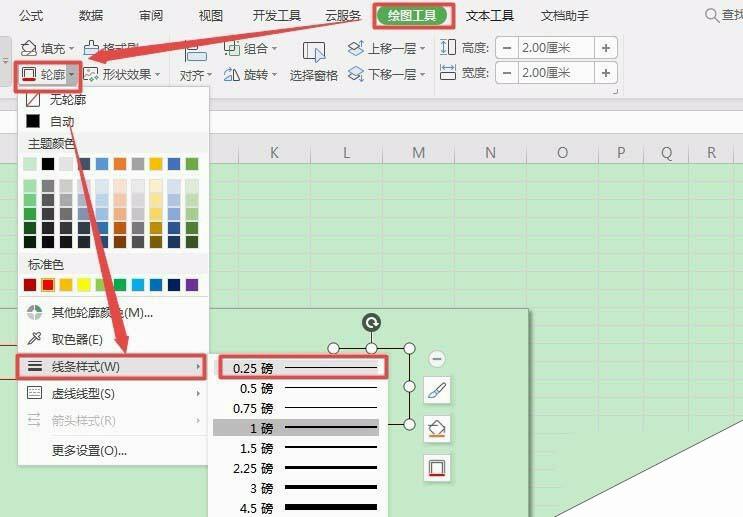Expand the 轮廓 dropdown arrow
Screen dimensions: 743x517
pos(71,74)
